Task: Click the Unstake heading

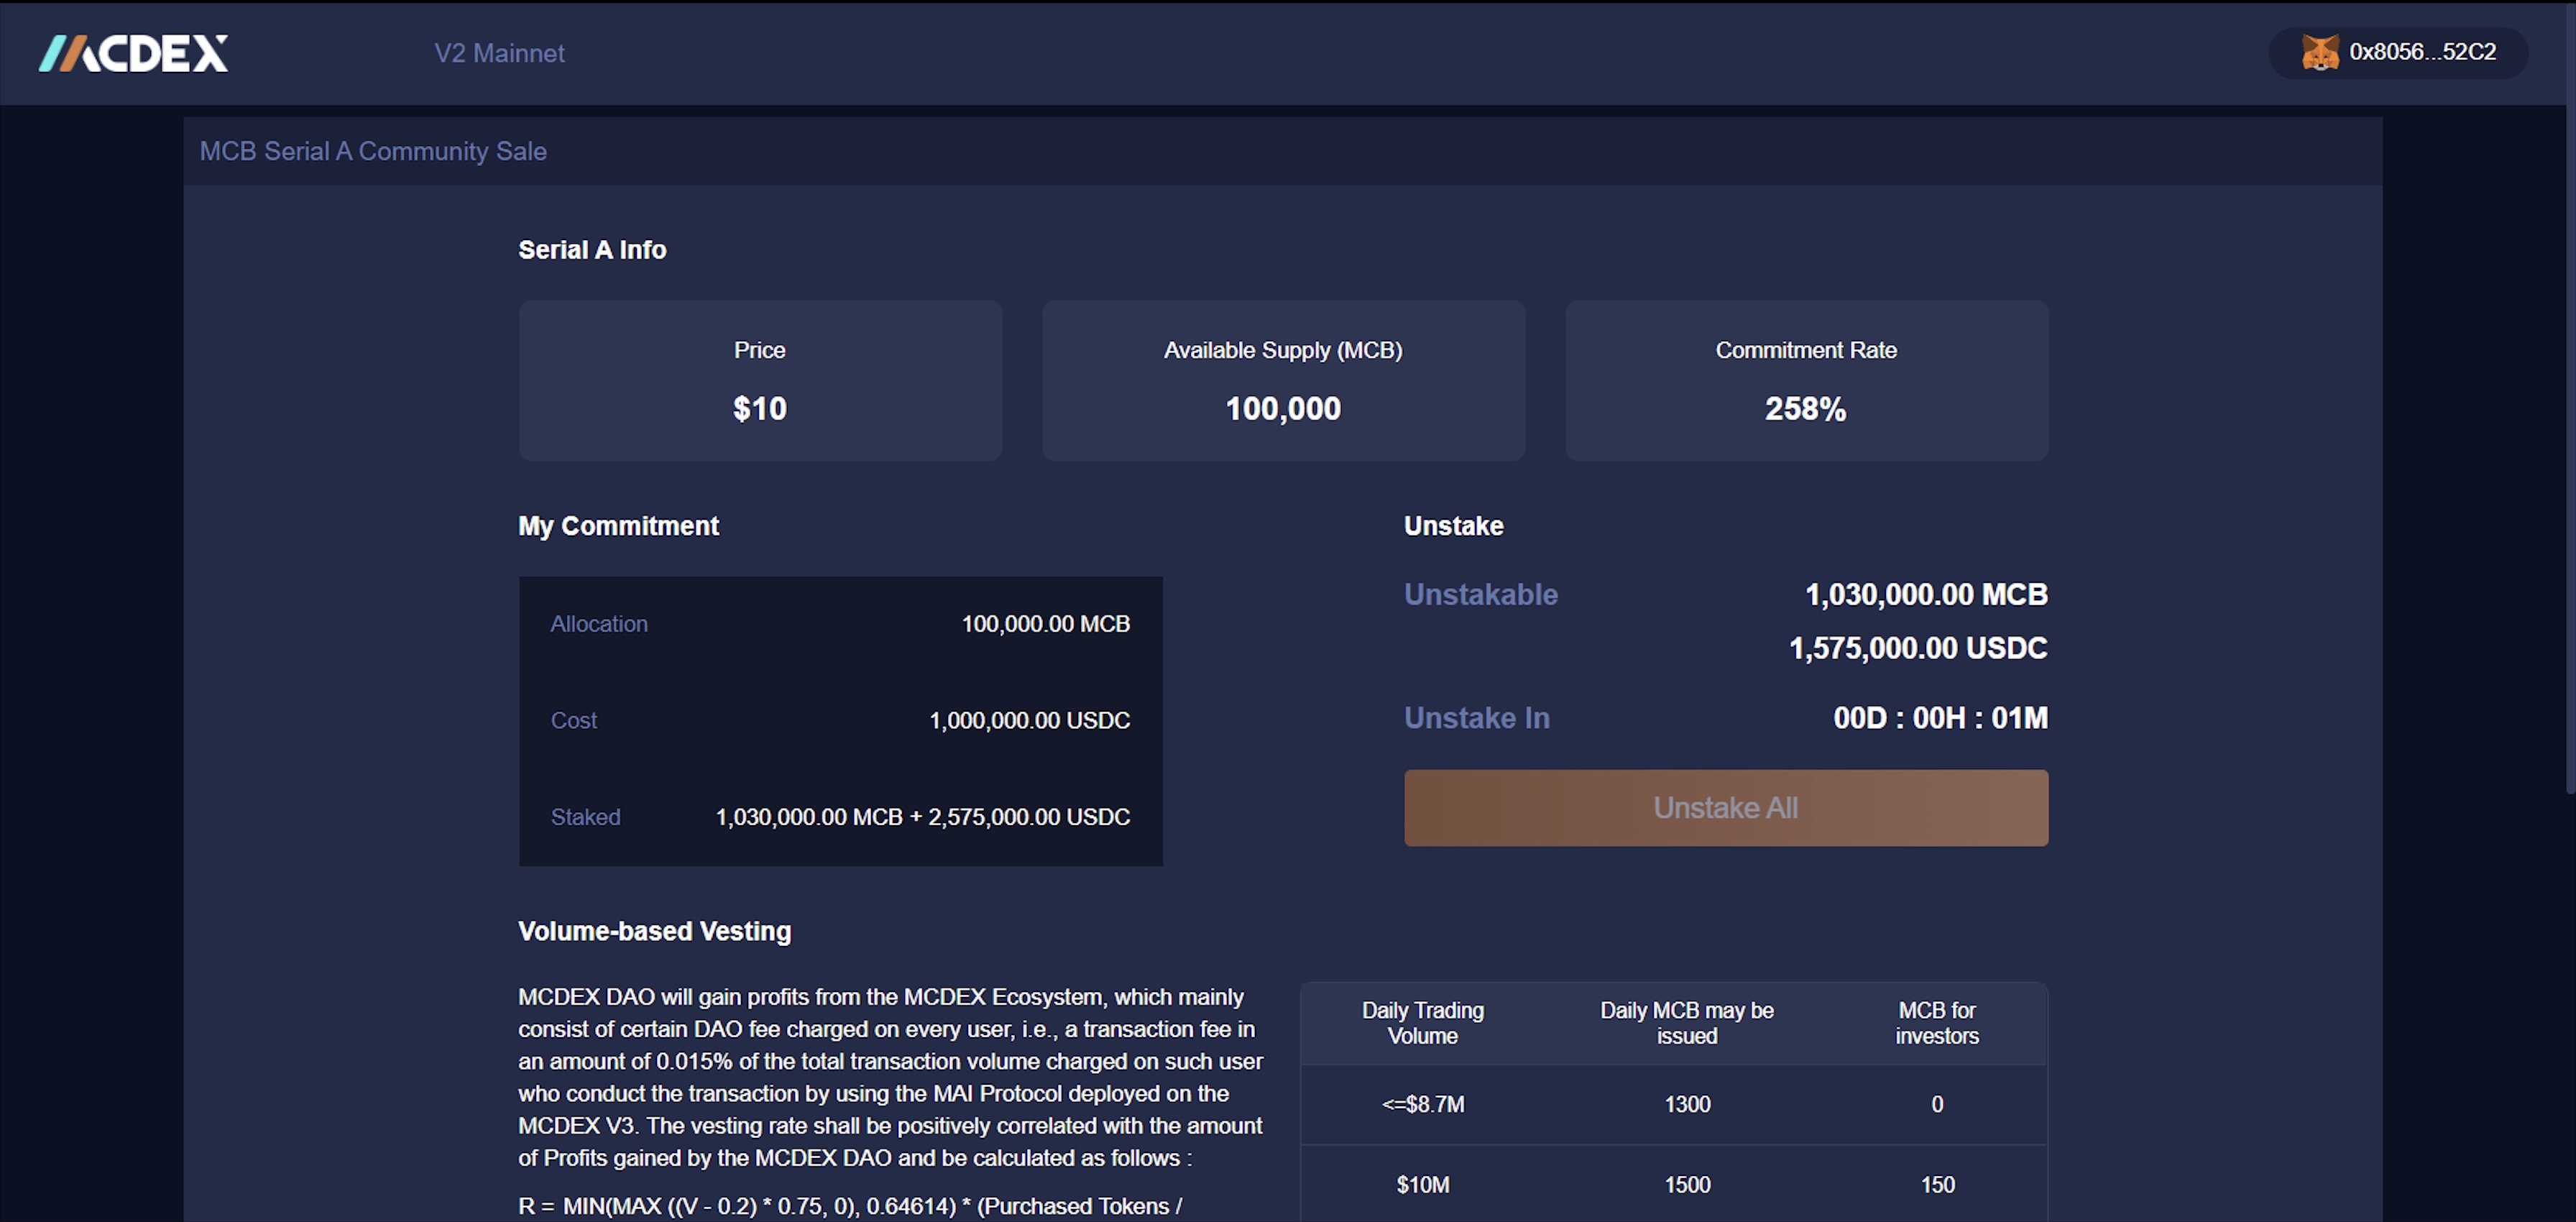Action: [1453, 526]
